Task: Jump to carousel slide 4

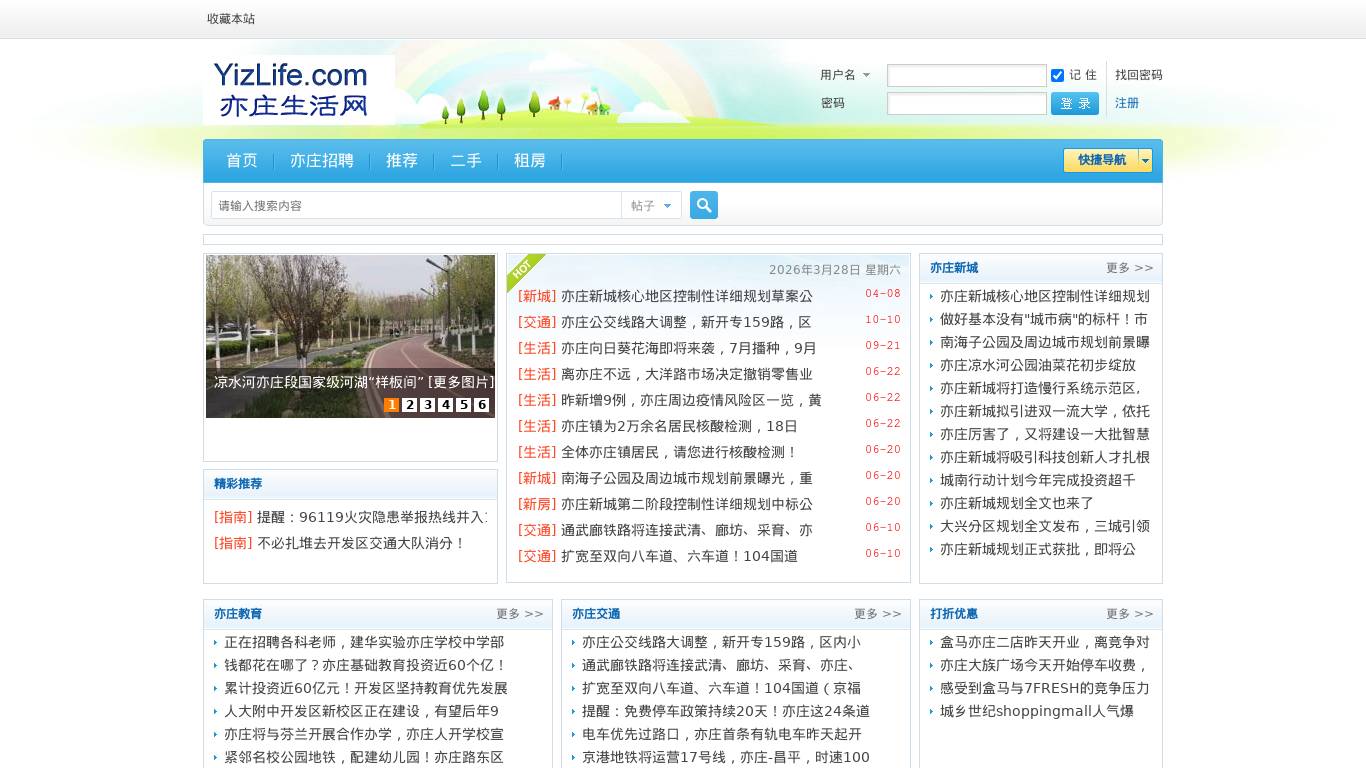Action: tap(446, 405)
